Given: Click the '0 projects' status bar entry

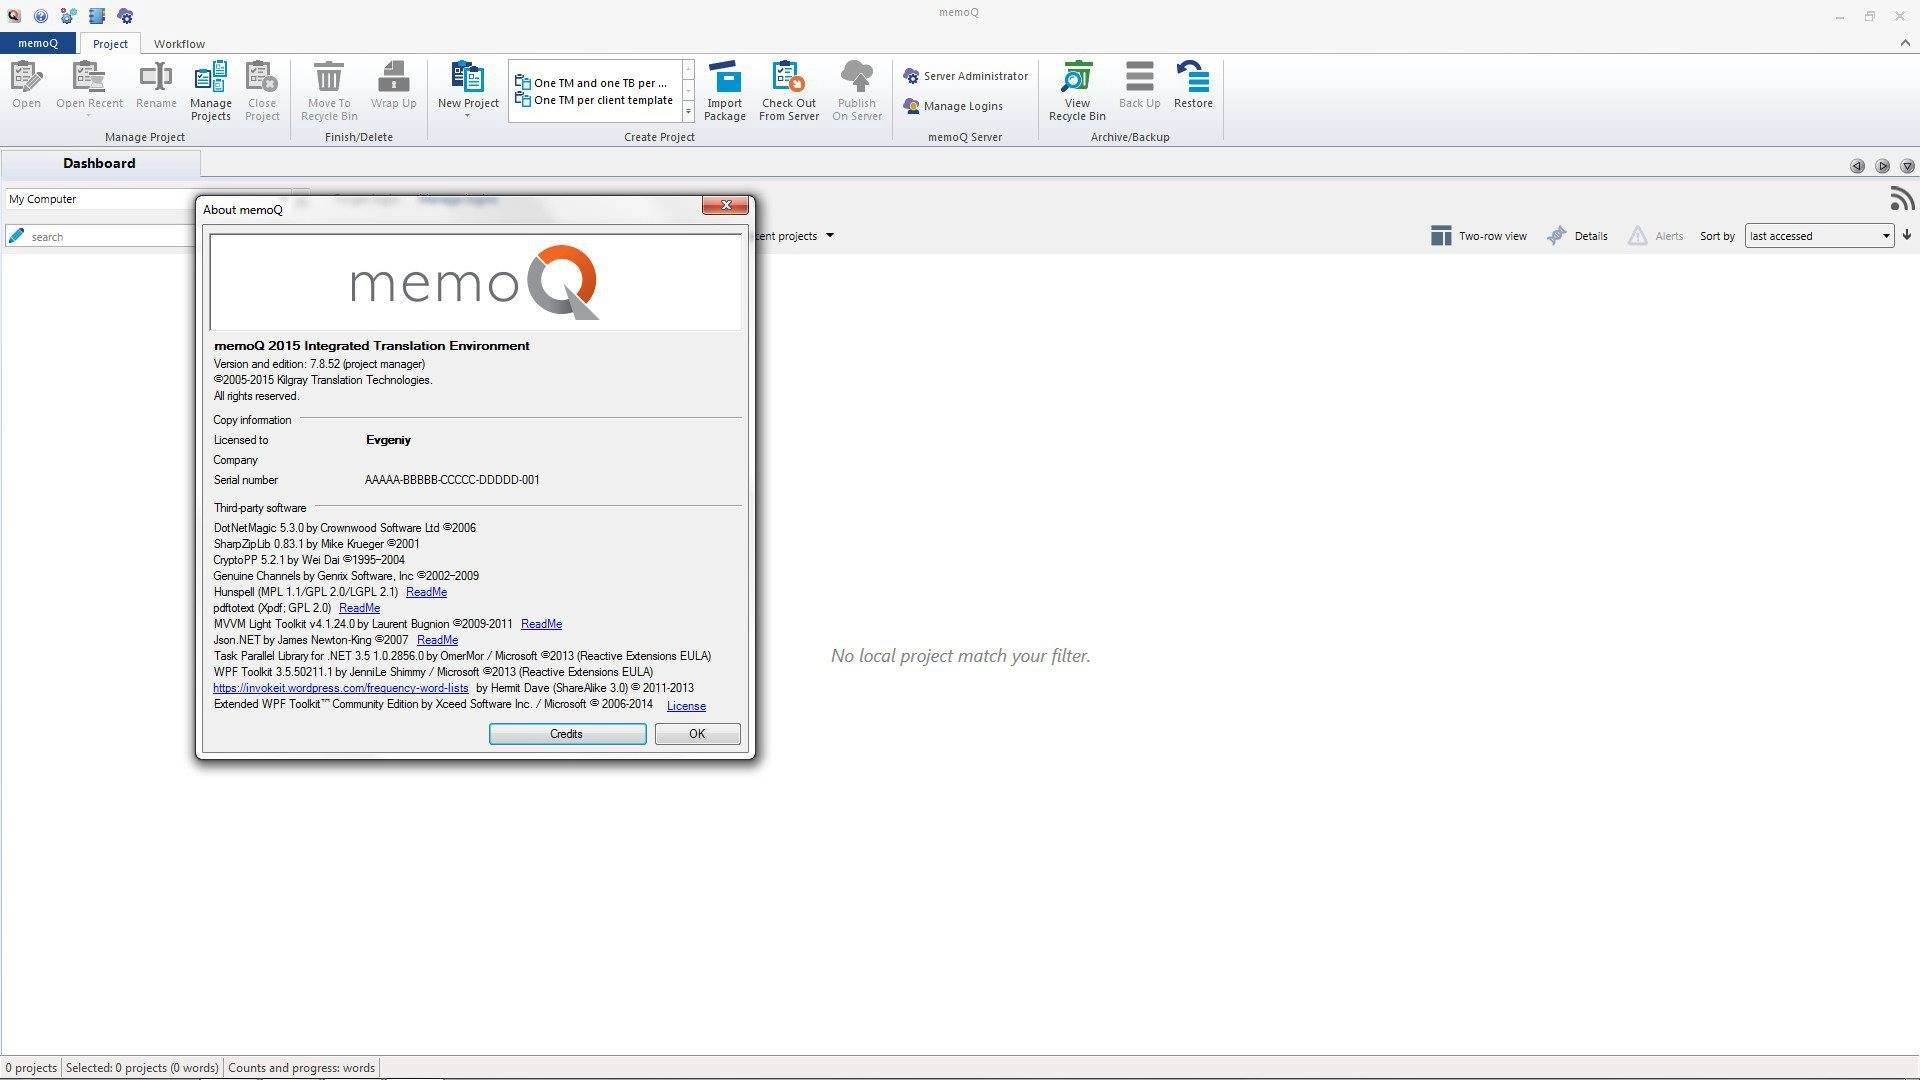Looking at the screenshot, I should click(x=30, y=1068).
